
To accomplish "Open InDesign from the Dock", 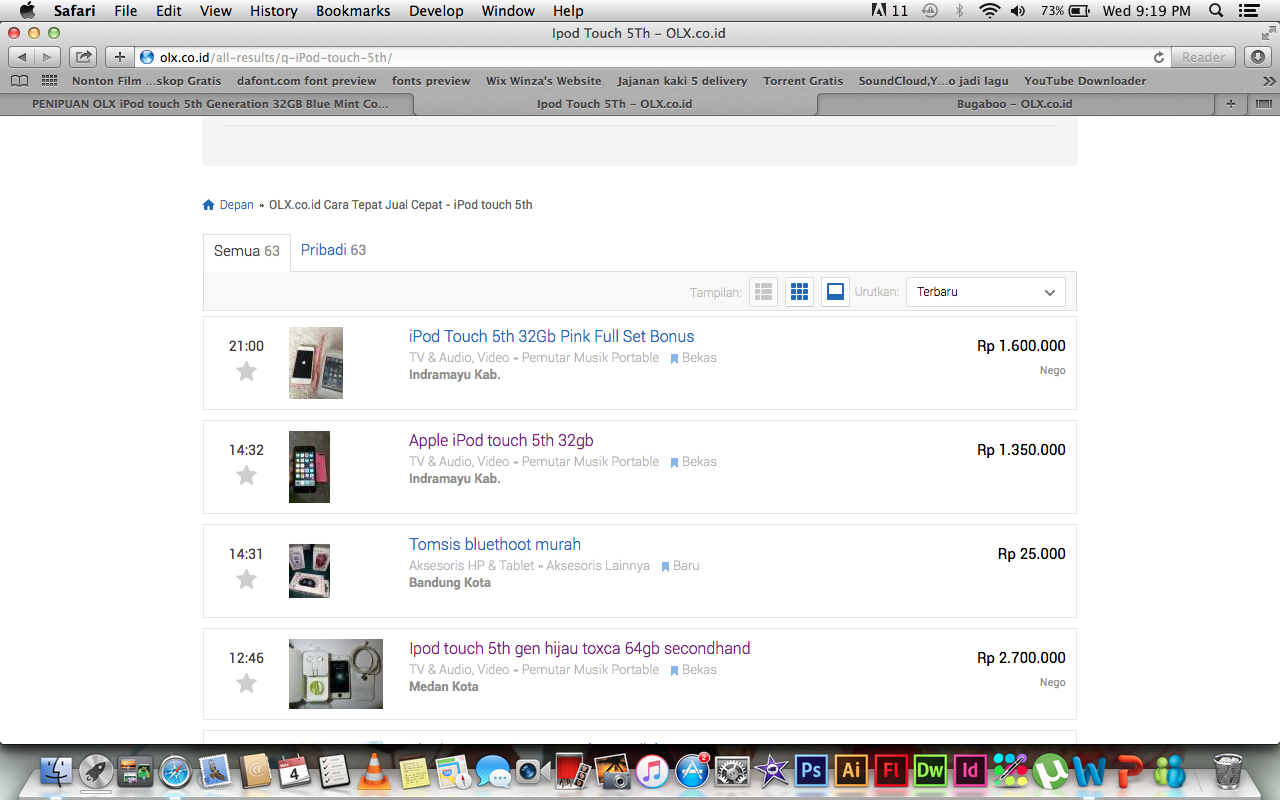I will coord(969,771).
